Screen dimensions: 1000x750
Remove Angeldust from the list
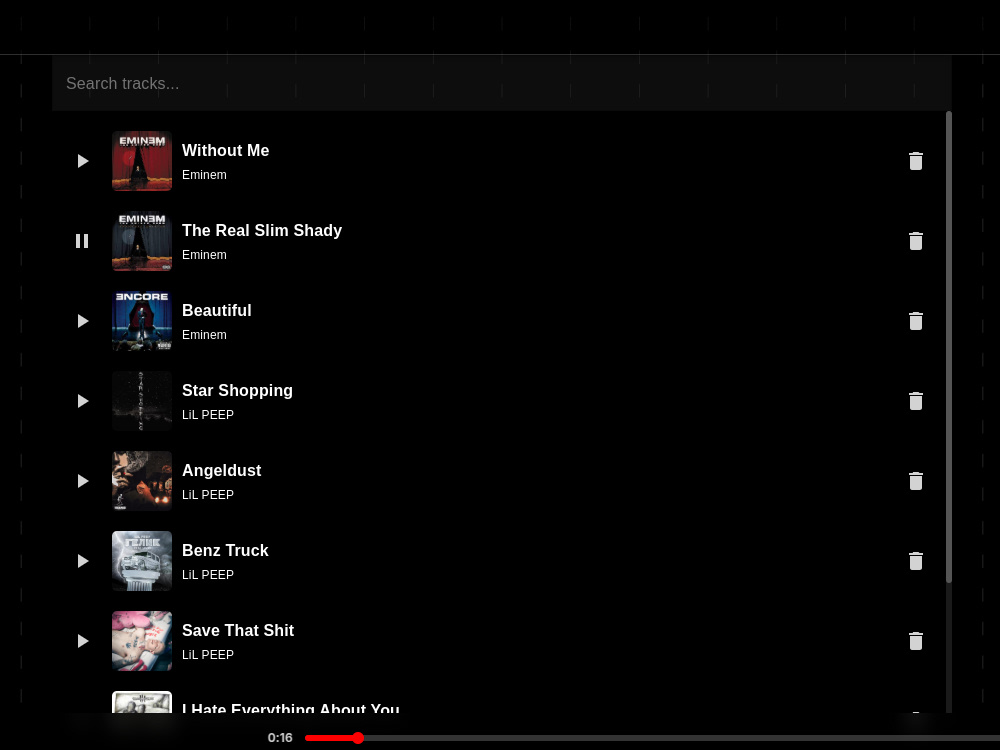[916, 481]
